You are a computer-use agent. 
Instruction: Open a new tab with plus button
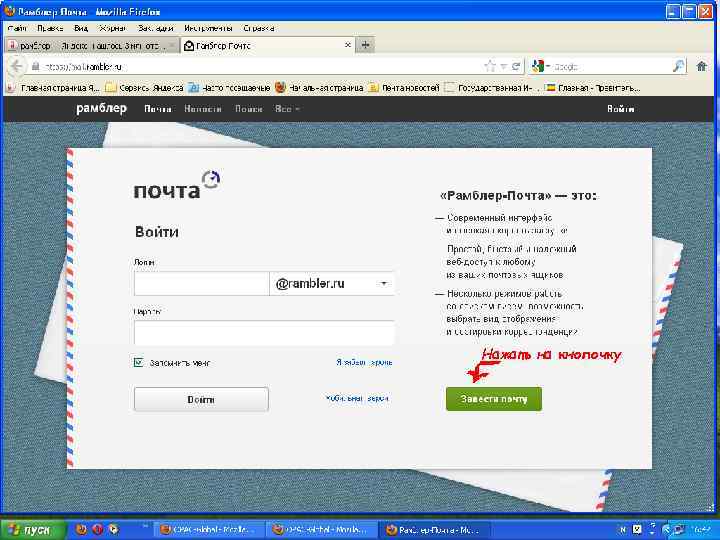coord(366,45)
